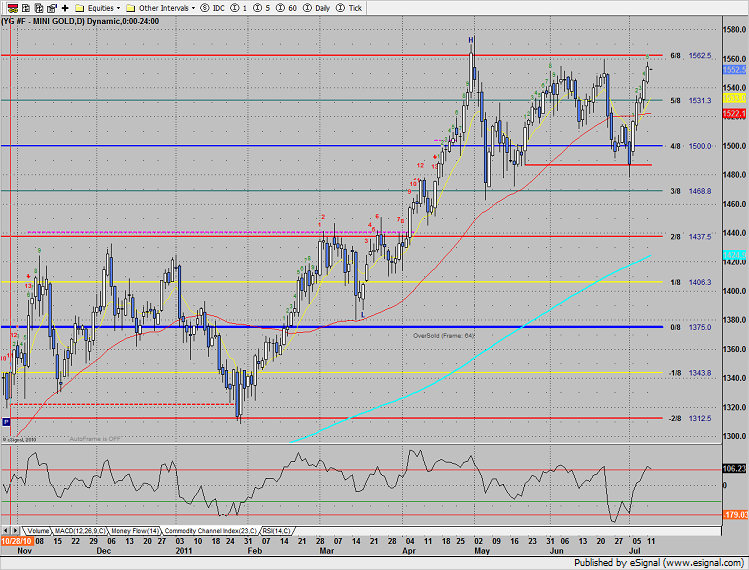
Task: Open the Volume study tab
Action: pos(37,530)
